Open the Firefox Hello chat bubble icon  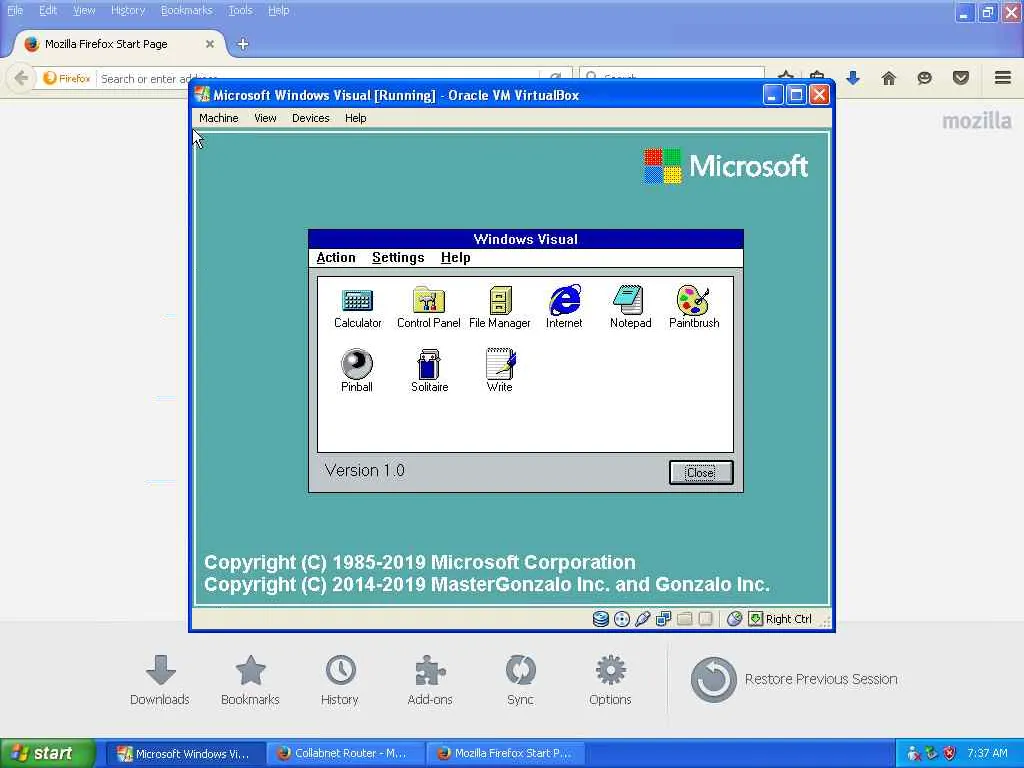(x=924, y=78)
